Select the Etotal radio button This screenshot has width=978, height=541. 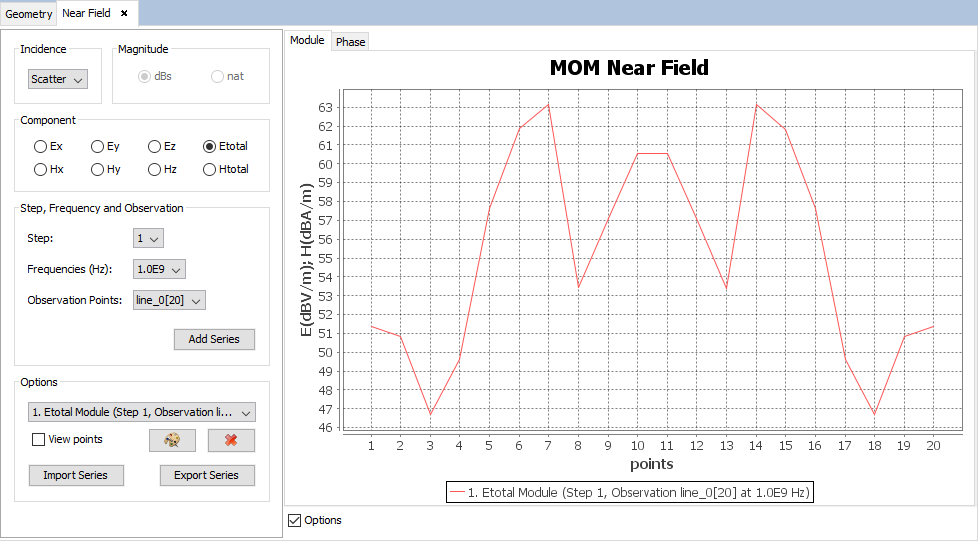pyautogui.click(x=209, y=146)
